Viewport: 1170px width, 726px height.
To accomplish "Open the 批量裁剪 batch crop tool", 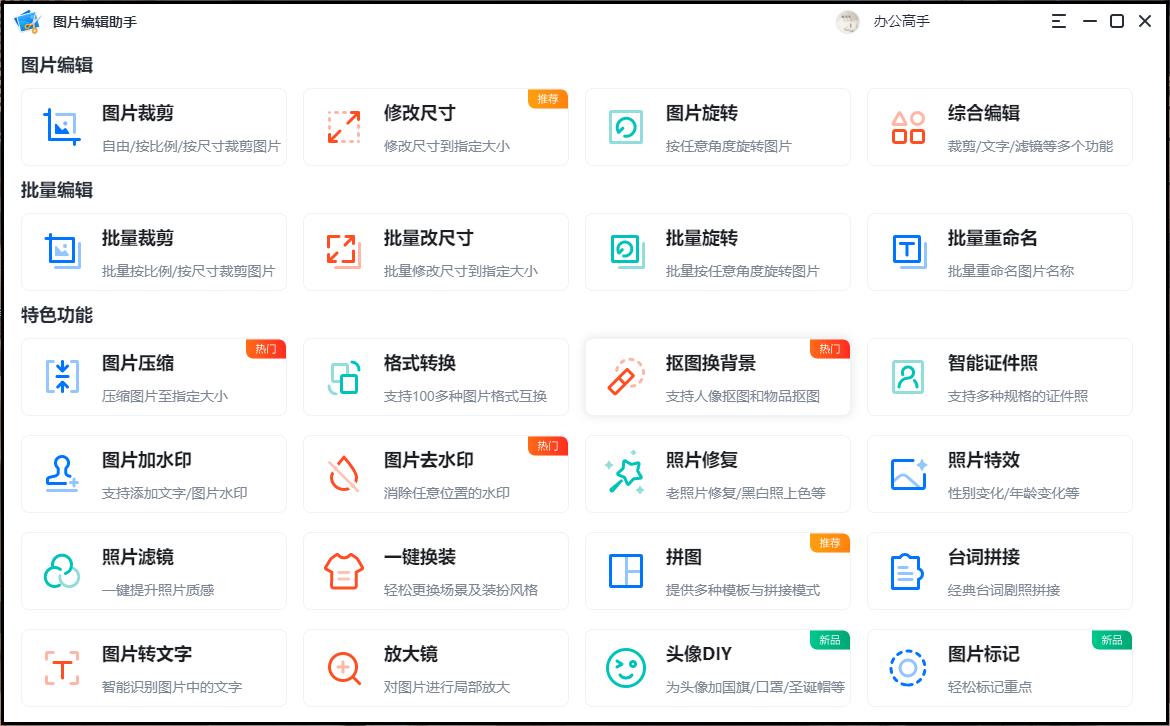I will coord(154,251).
